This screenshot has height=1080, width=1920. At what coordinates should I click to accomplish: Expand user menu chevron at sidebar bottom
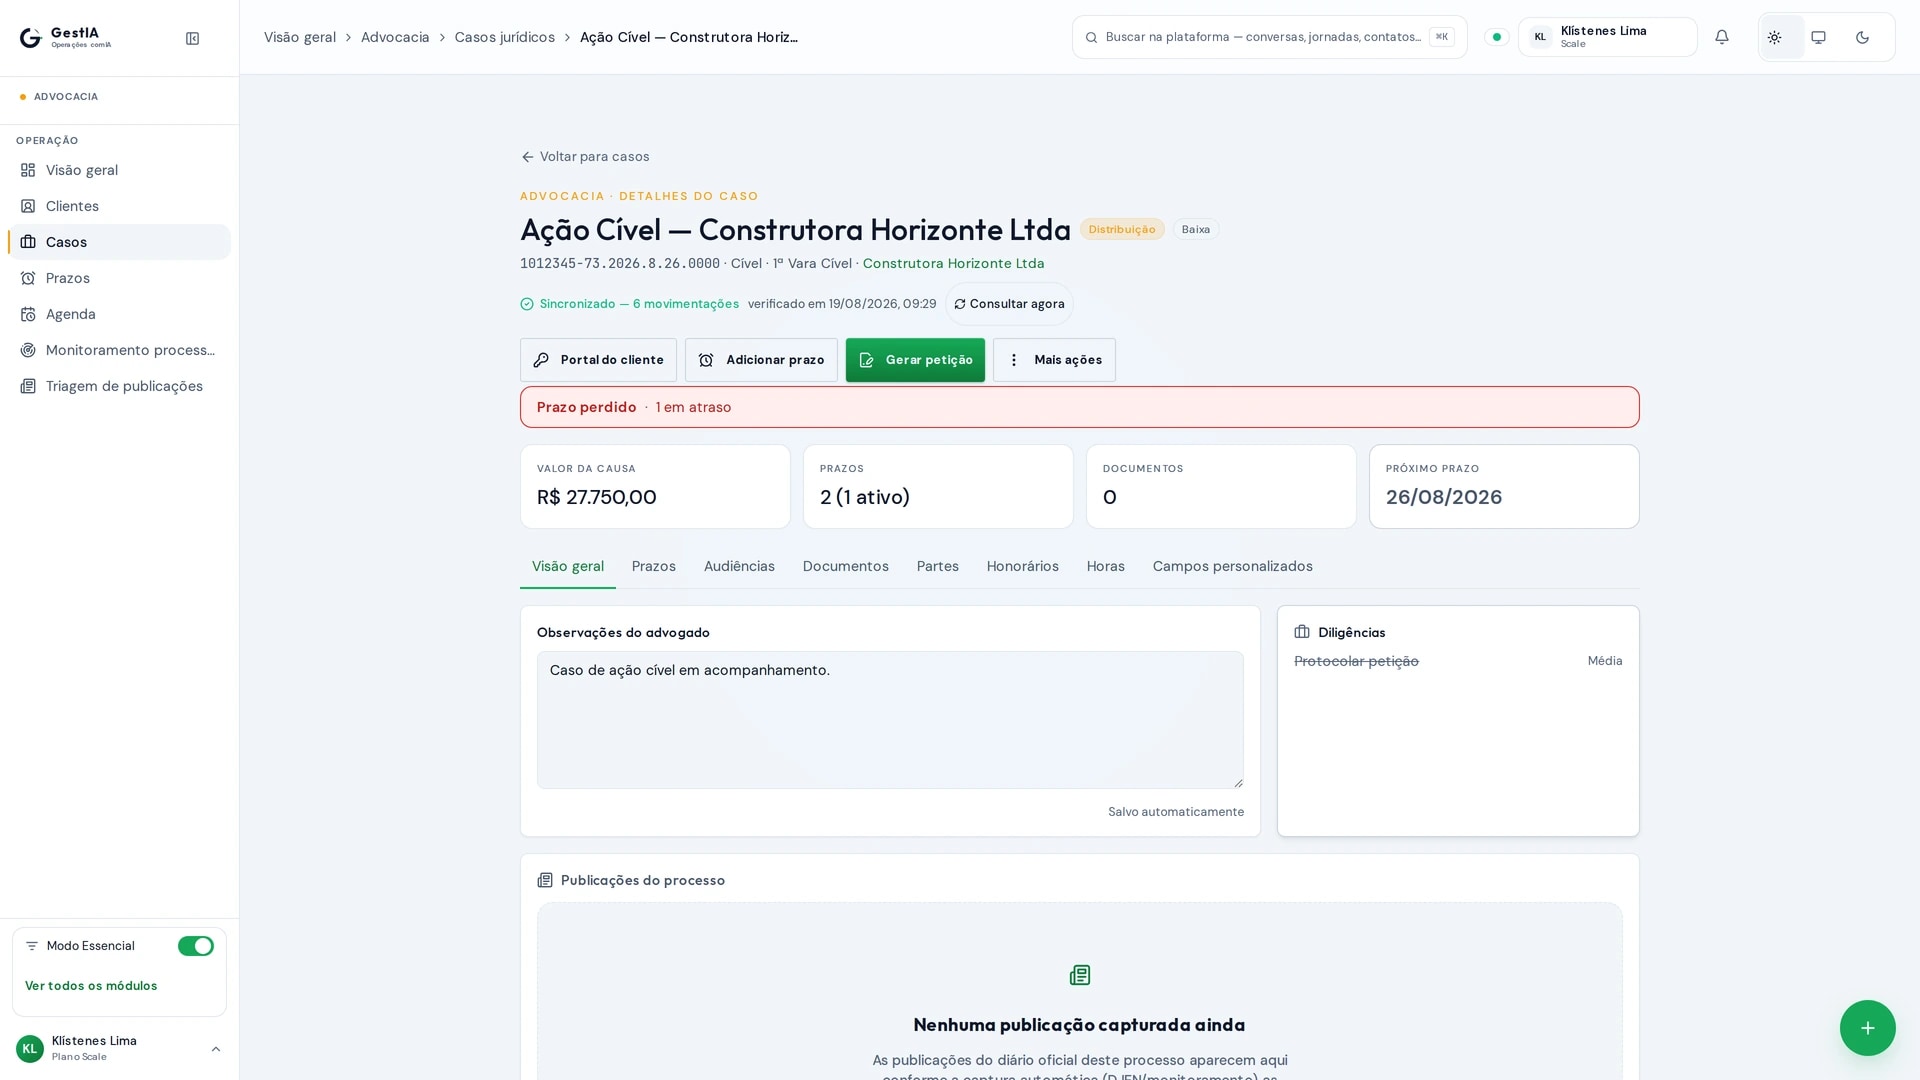[215, 1049]
